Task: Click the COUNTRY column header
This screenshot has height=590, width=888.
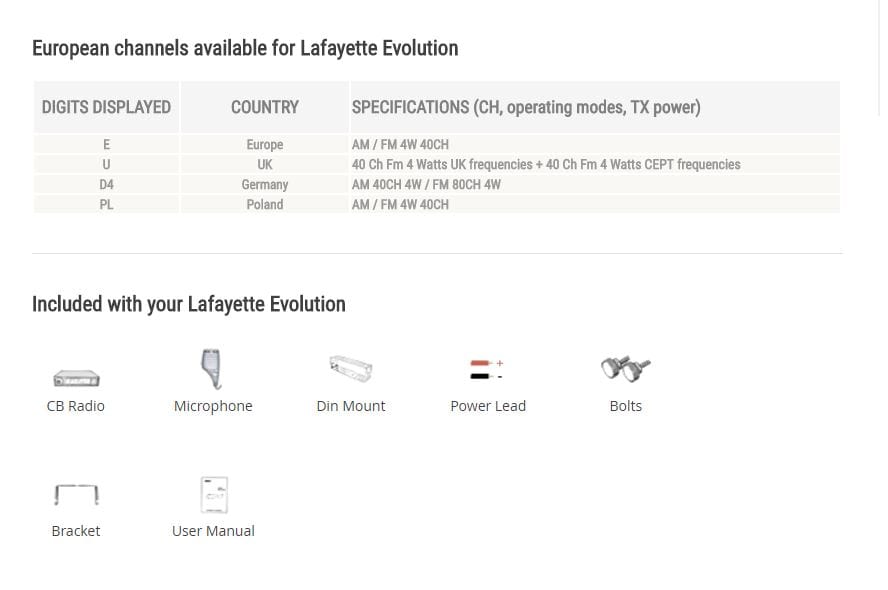Action: pos(264,107)
